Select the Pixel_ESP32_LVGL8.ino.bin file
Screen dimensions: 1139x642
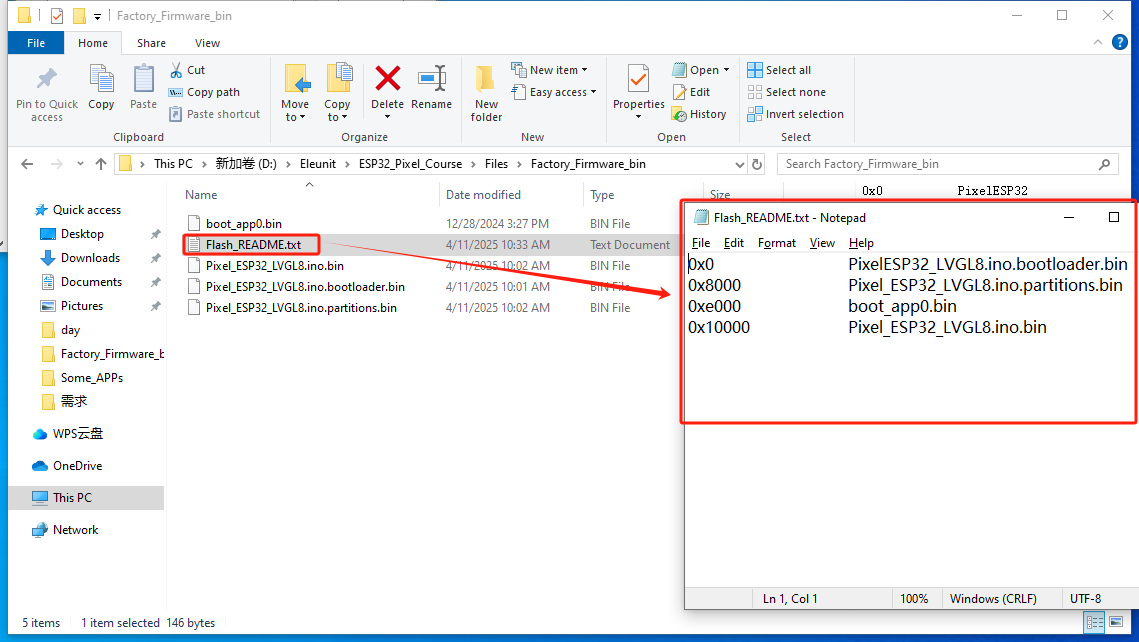pos(275,266)
